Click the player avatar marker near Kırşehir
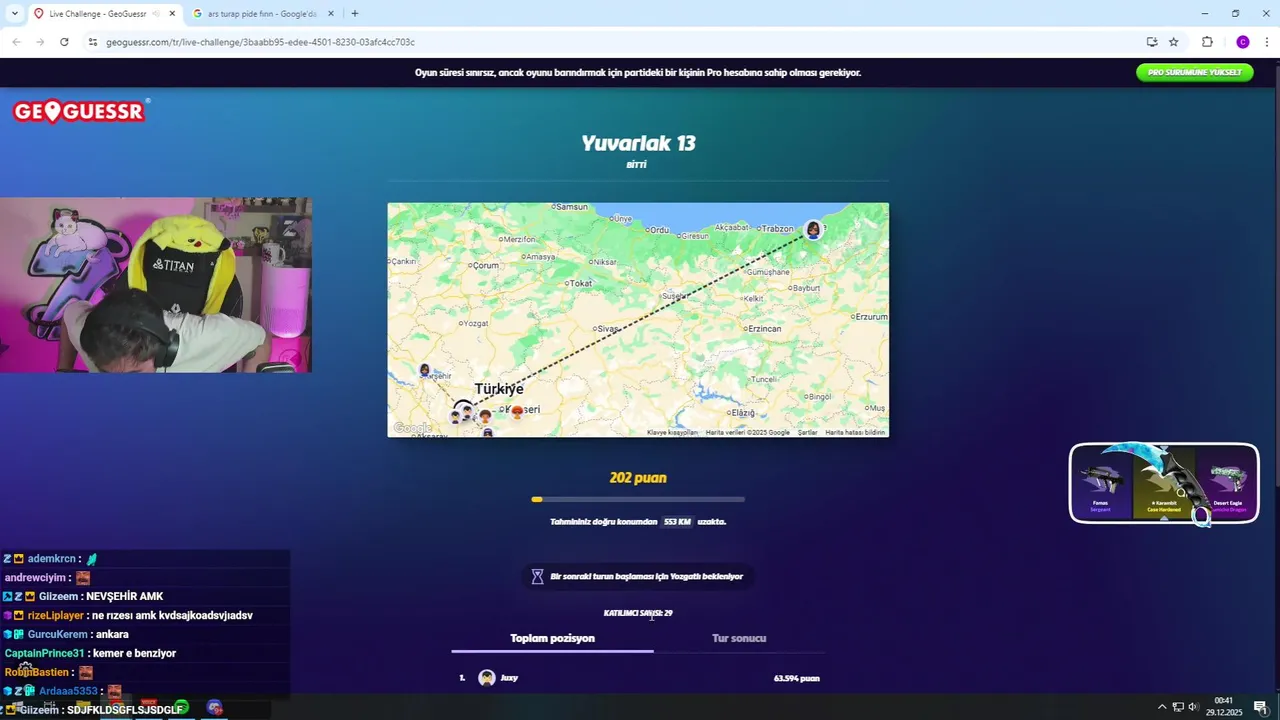The width and height of the screenshot is (1280, 720). [x=425, y=371]
